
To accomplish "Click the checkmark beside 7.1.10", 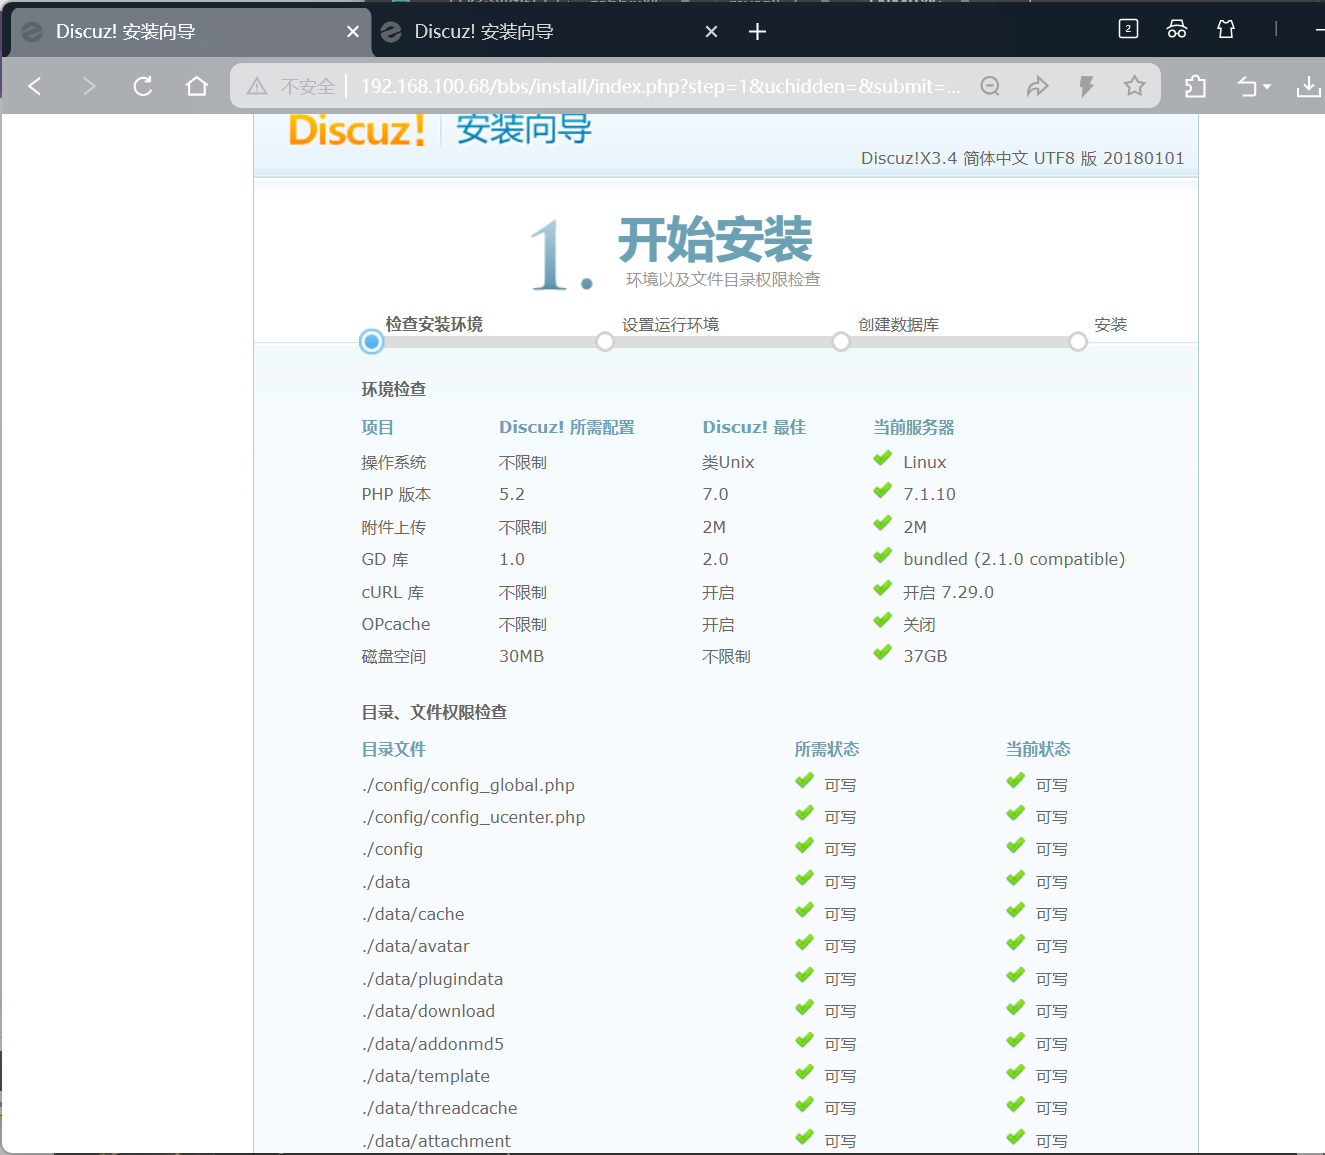I will pos(882,491).
